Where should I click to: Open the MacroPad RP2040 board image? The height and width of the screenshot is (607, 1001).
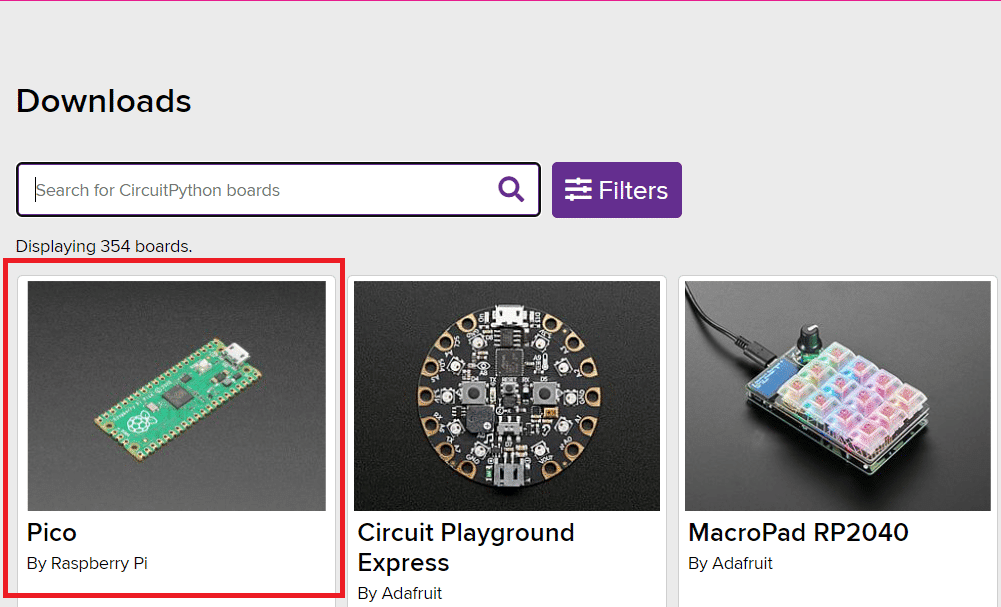pyautogui.click(x=838, y=396)
